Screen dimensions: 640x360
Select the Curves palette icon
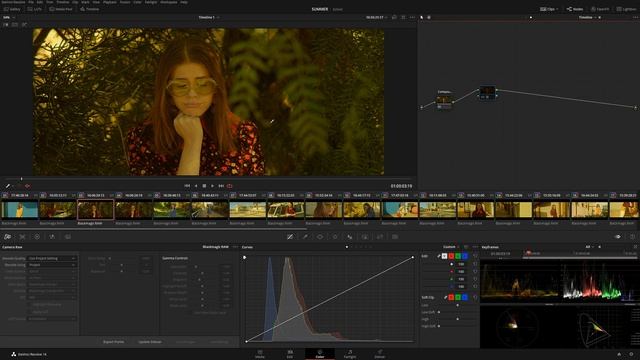tap(290, 237)
